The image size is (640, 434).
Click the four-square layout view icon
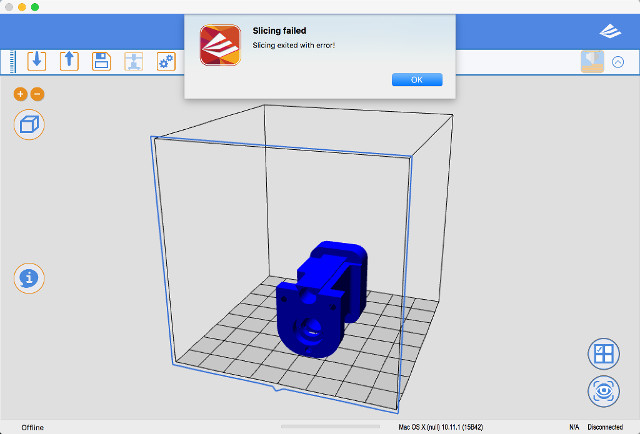pyautogui.click(x=604, y=354)
